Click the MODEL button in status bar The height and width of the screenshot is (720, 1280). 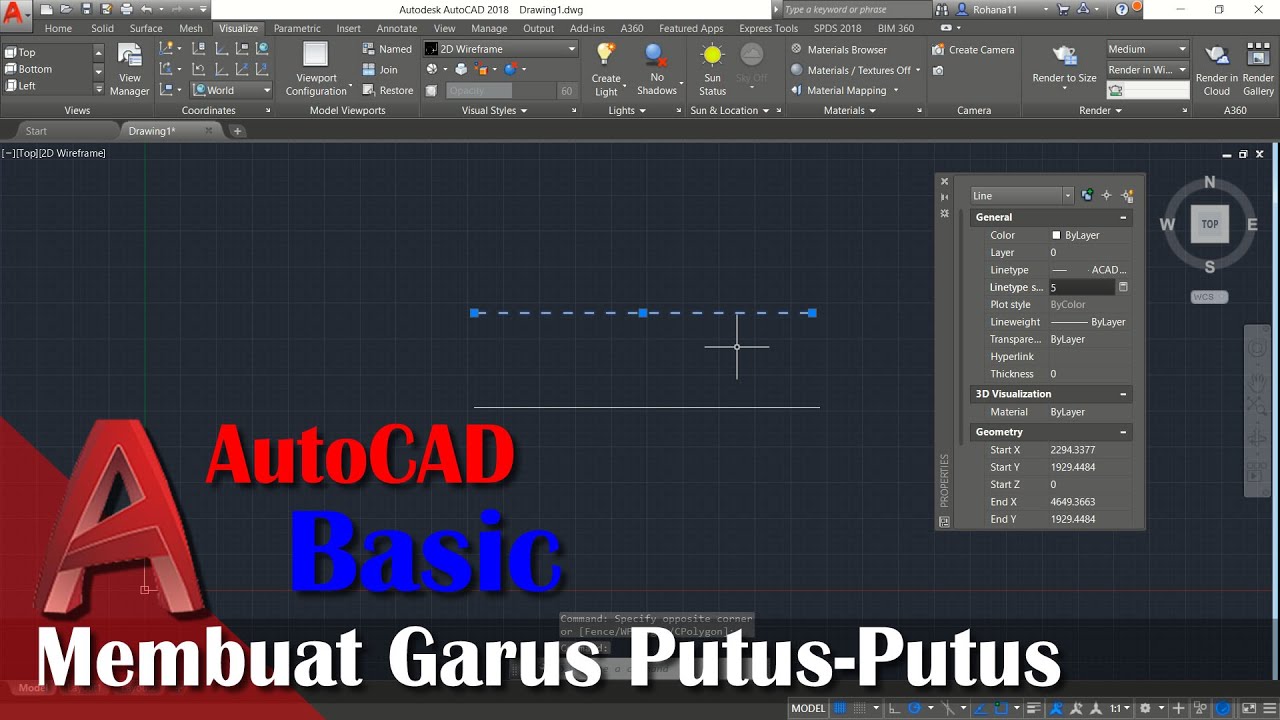(x=809, y=708)
